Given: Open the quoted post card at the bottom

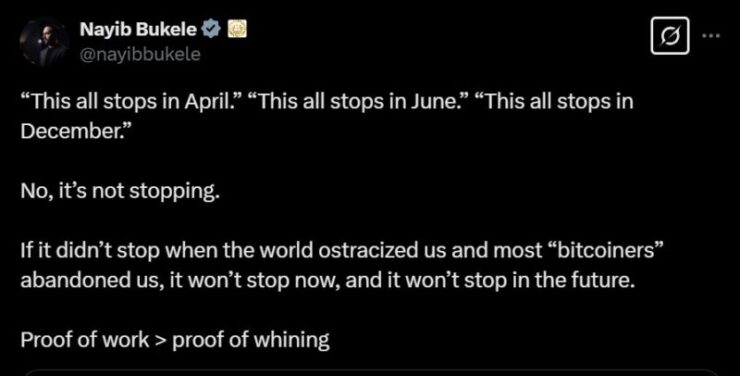Looking at the screenshot, I should [370, 372].
